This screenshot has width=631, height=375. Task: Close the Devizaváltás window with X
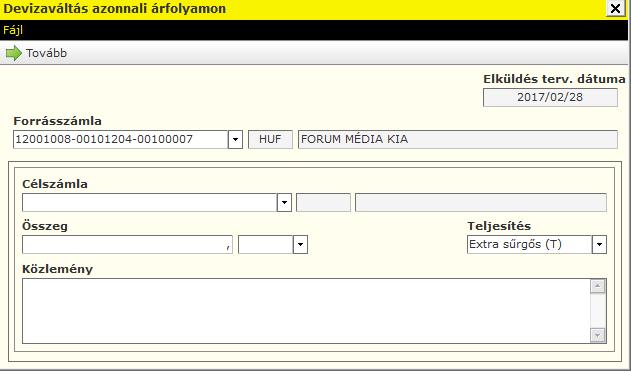click(x=615, y=8)
